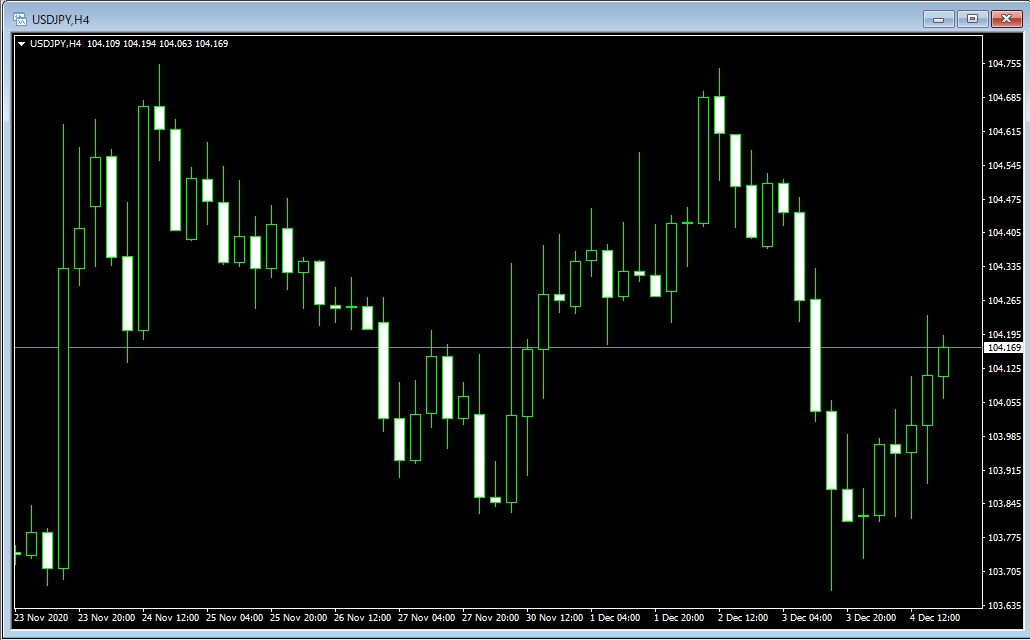This screenshot has width=1030, height=640.
Task: Minimize the USDJPY,H4 chart window
Action: pos(938,19)
